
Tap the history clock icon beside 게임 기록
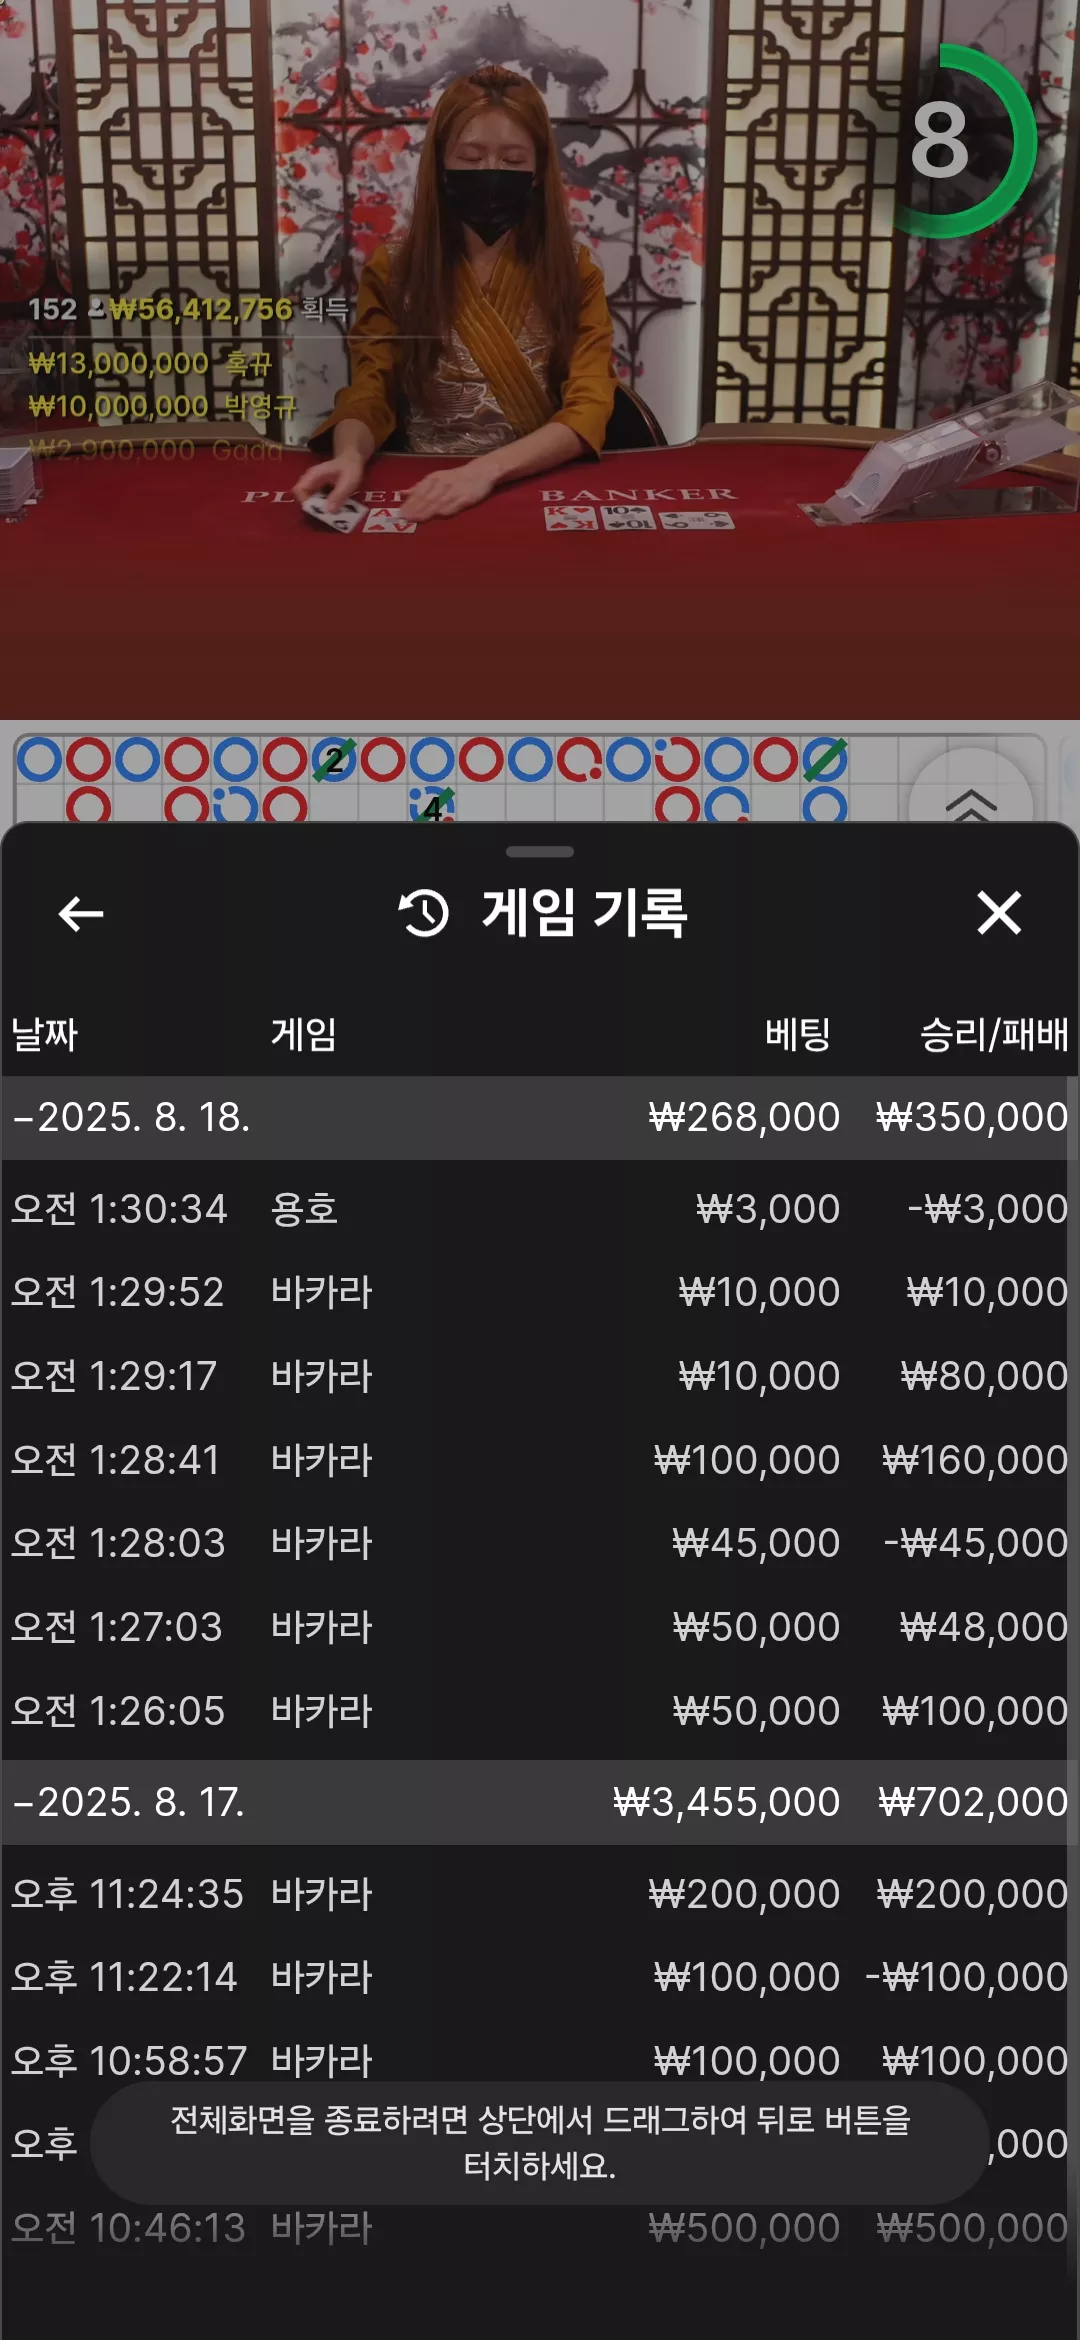424,913
